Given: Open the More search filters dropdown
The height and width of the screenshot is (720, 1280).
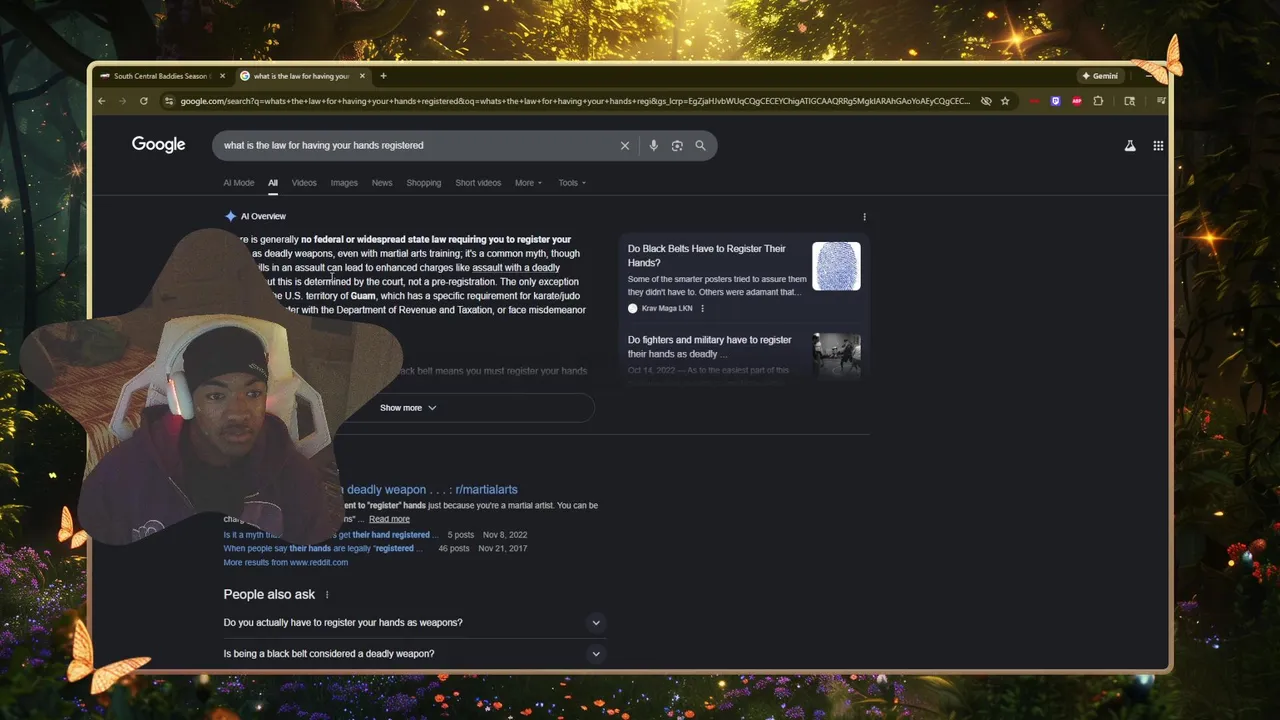Looking at the screenshot, I should [x=528, y=183].
